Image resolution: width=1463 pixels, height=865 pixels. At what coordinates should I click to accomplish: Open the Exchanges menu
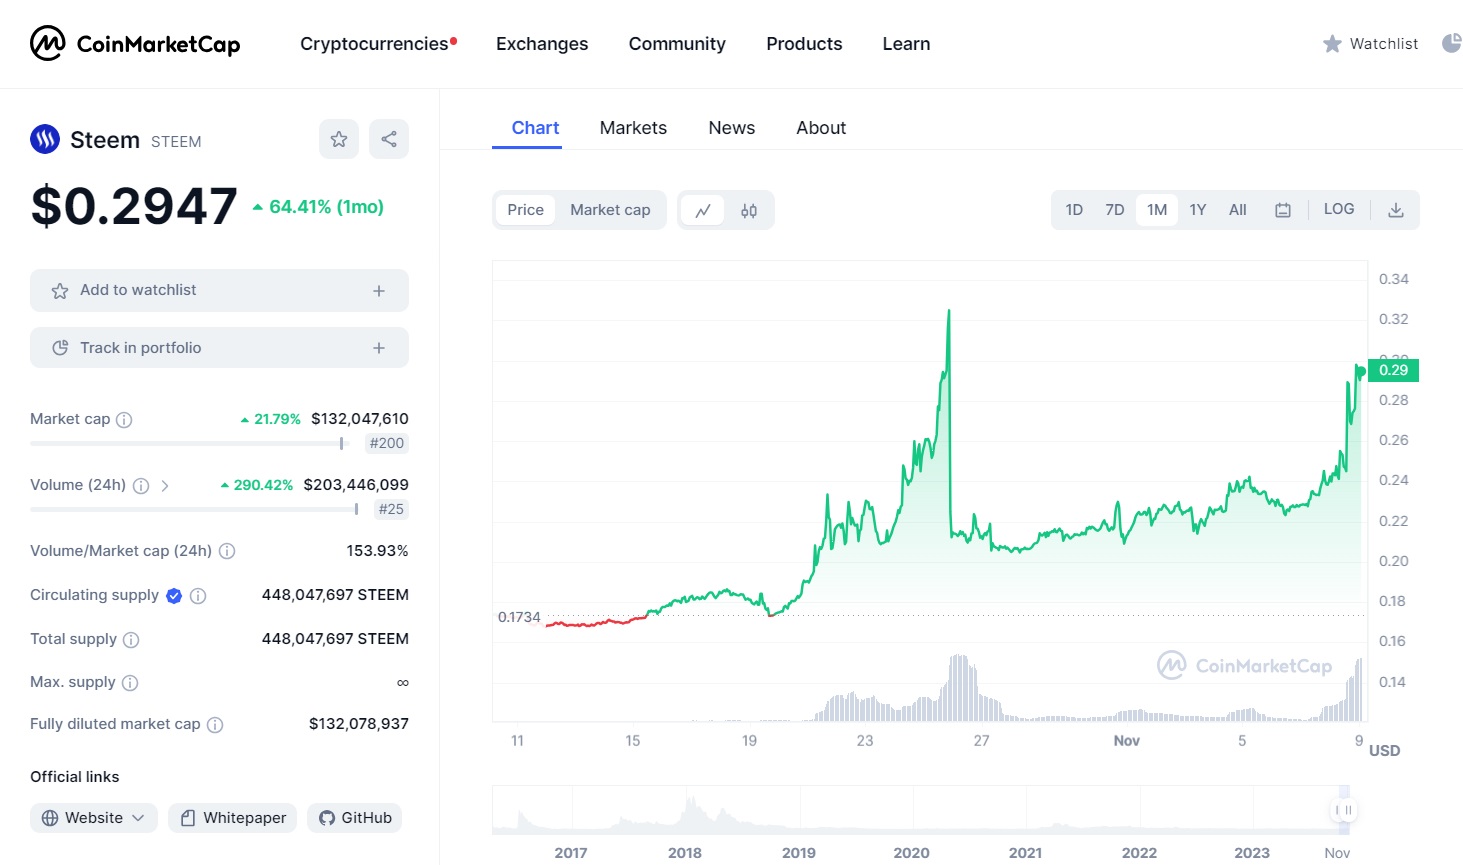coord(542,44)
